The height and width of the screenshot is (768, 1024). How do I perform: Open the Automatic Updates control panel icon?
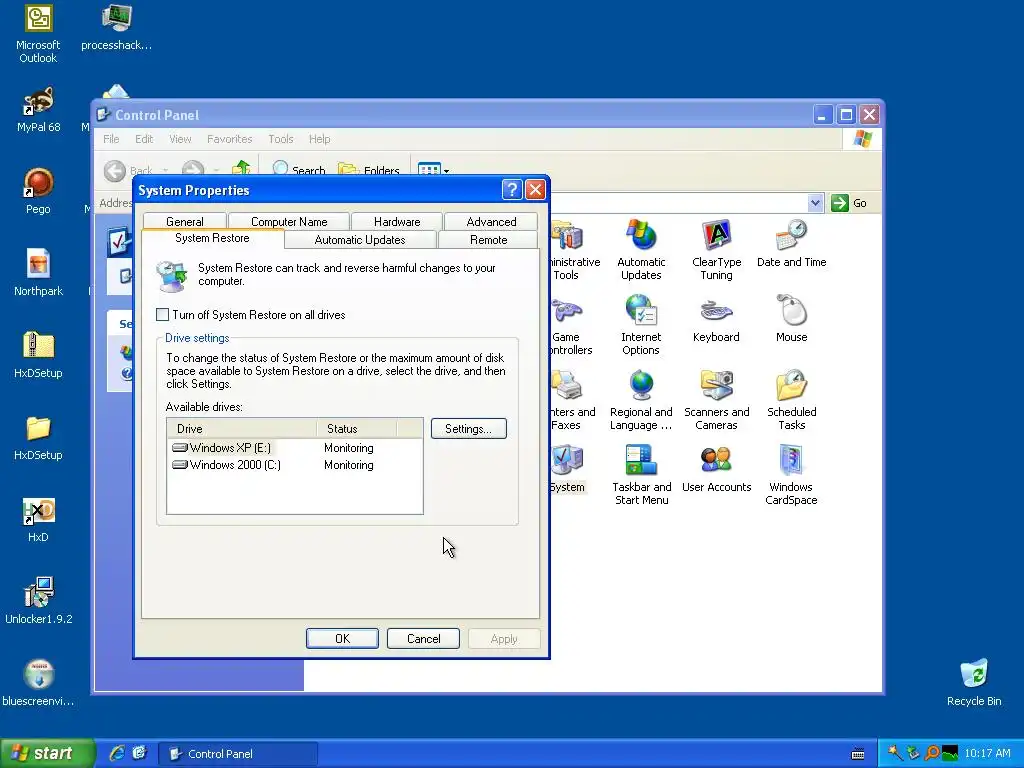(x=641, y=249)
